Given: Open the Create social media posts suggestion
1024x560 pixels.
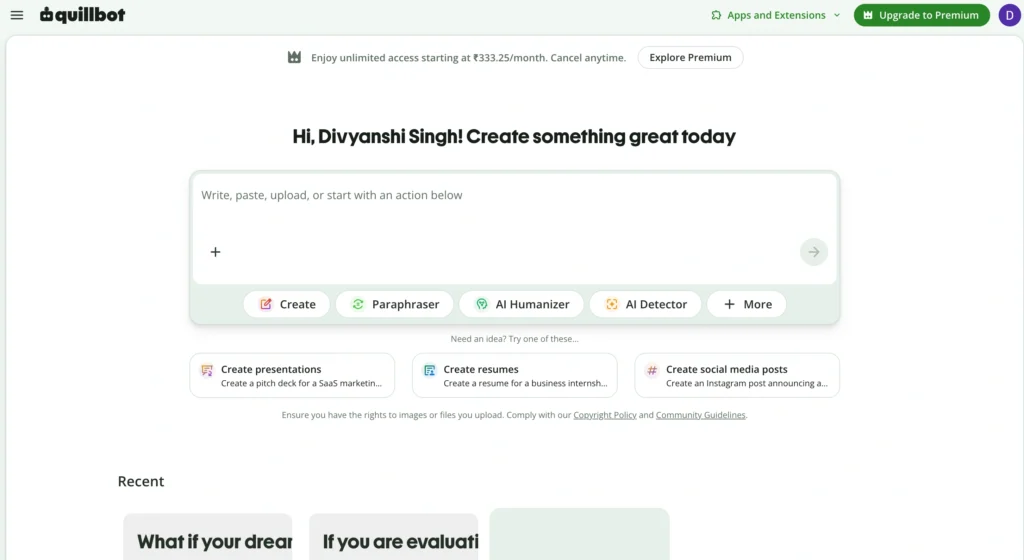Looking at the screenshot, I should [737, 375].
